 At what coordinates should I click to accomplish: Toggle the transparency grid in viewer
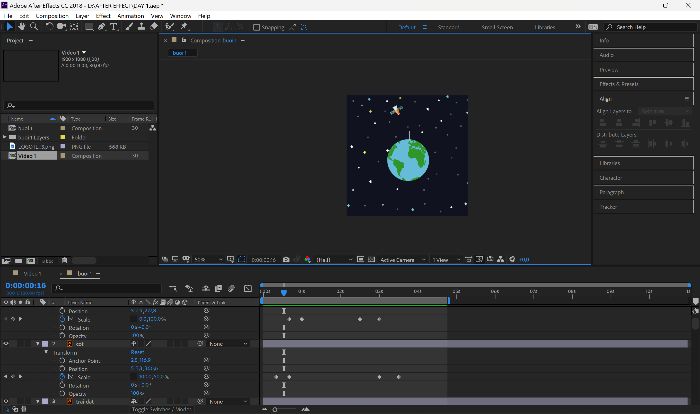[x=371, y=259]
